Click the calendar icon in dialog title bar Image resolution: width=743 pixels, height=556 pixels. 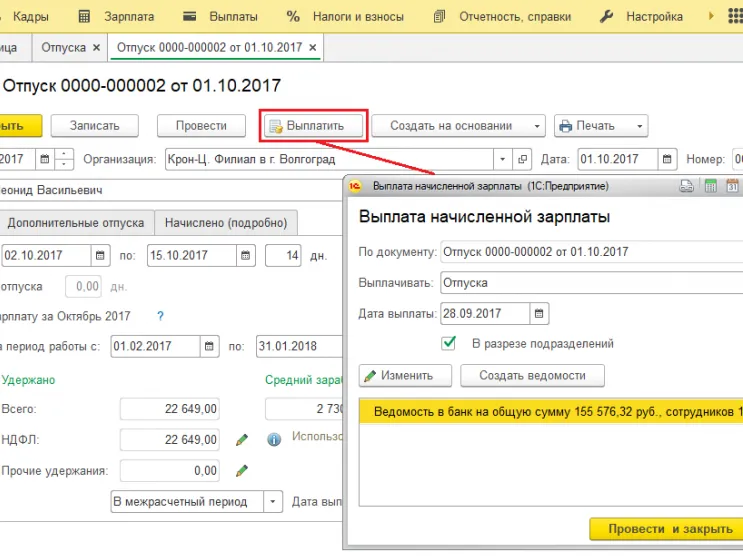pyautogui.click(x=733, y=186)
